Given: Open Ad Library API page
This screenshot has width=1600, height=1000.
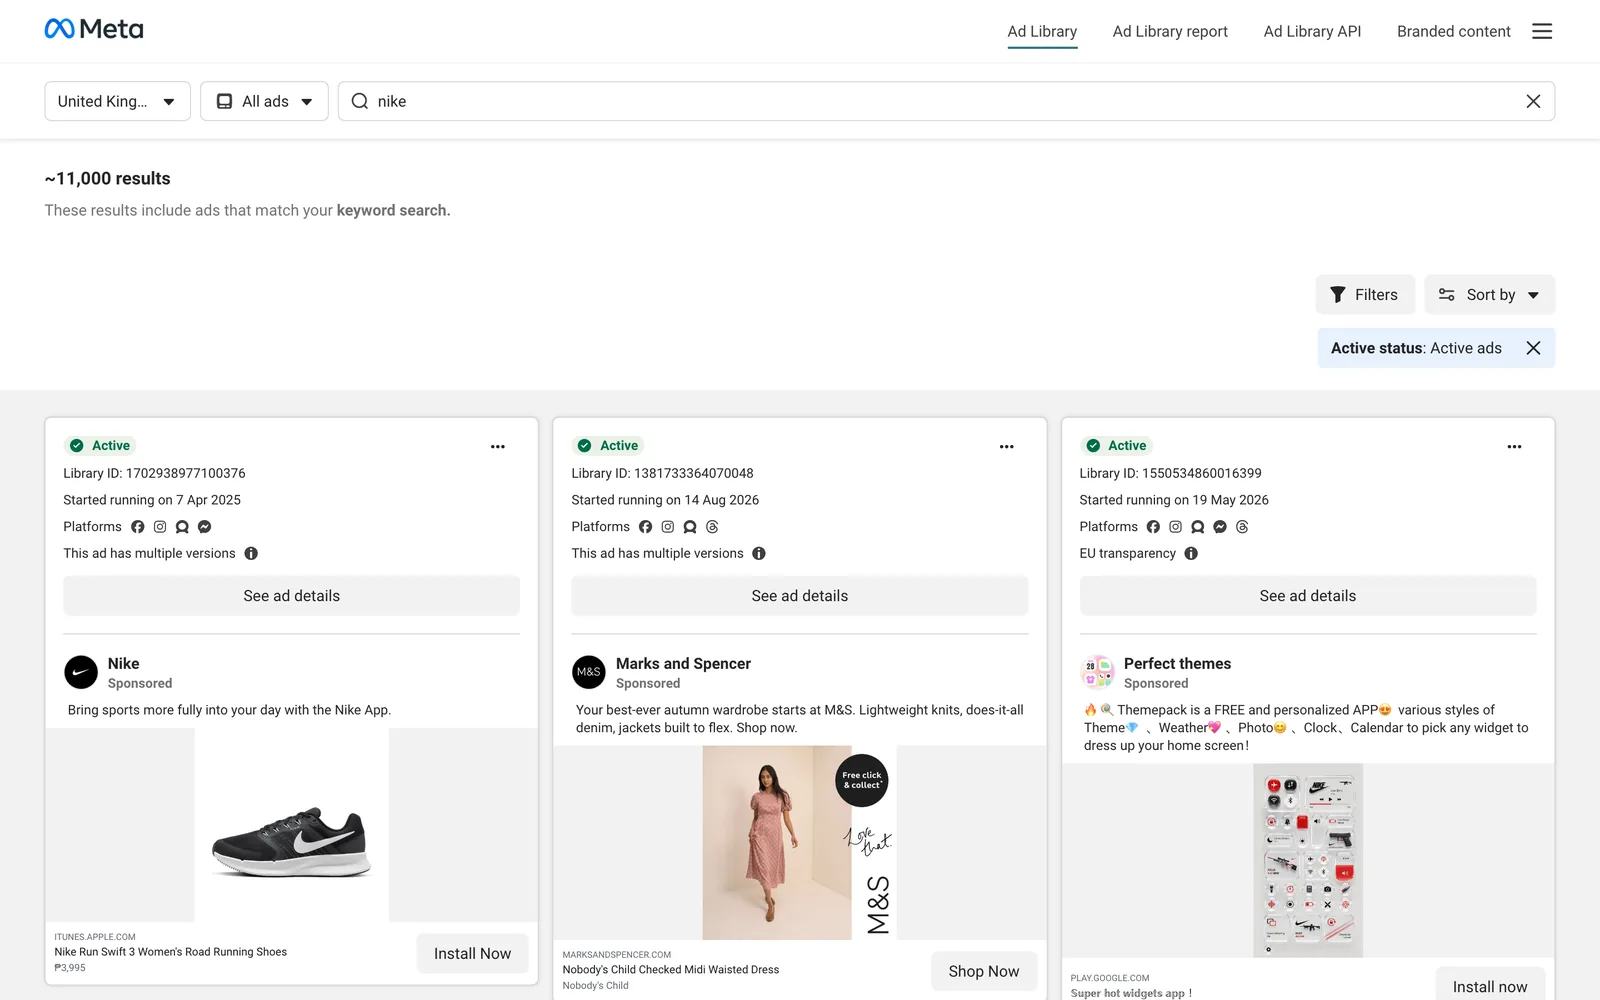Looking at the screenshot, I should (1312, 31).
